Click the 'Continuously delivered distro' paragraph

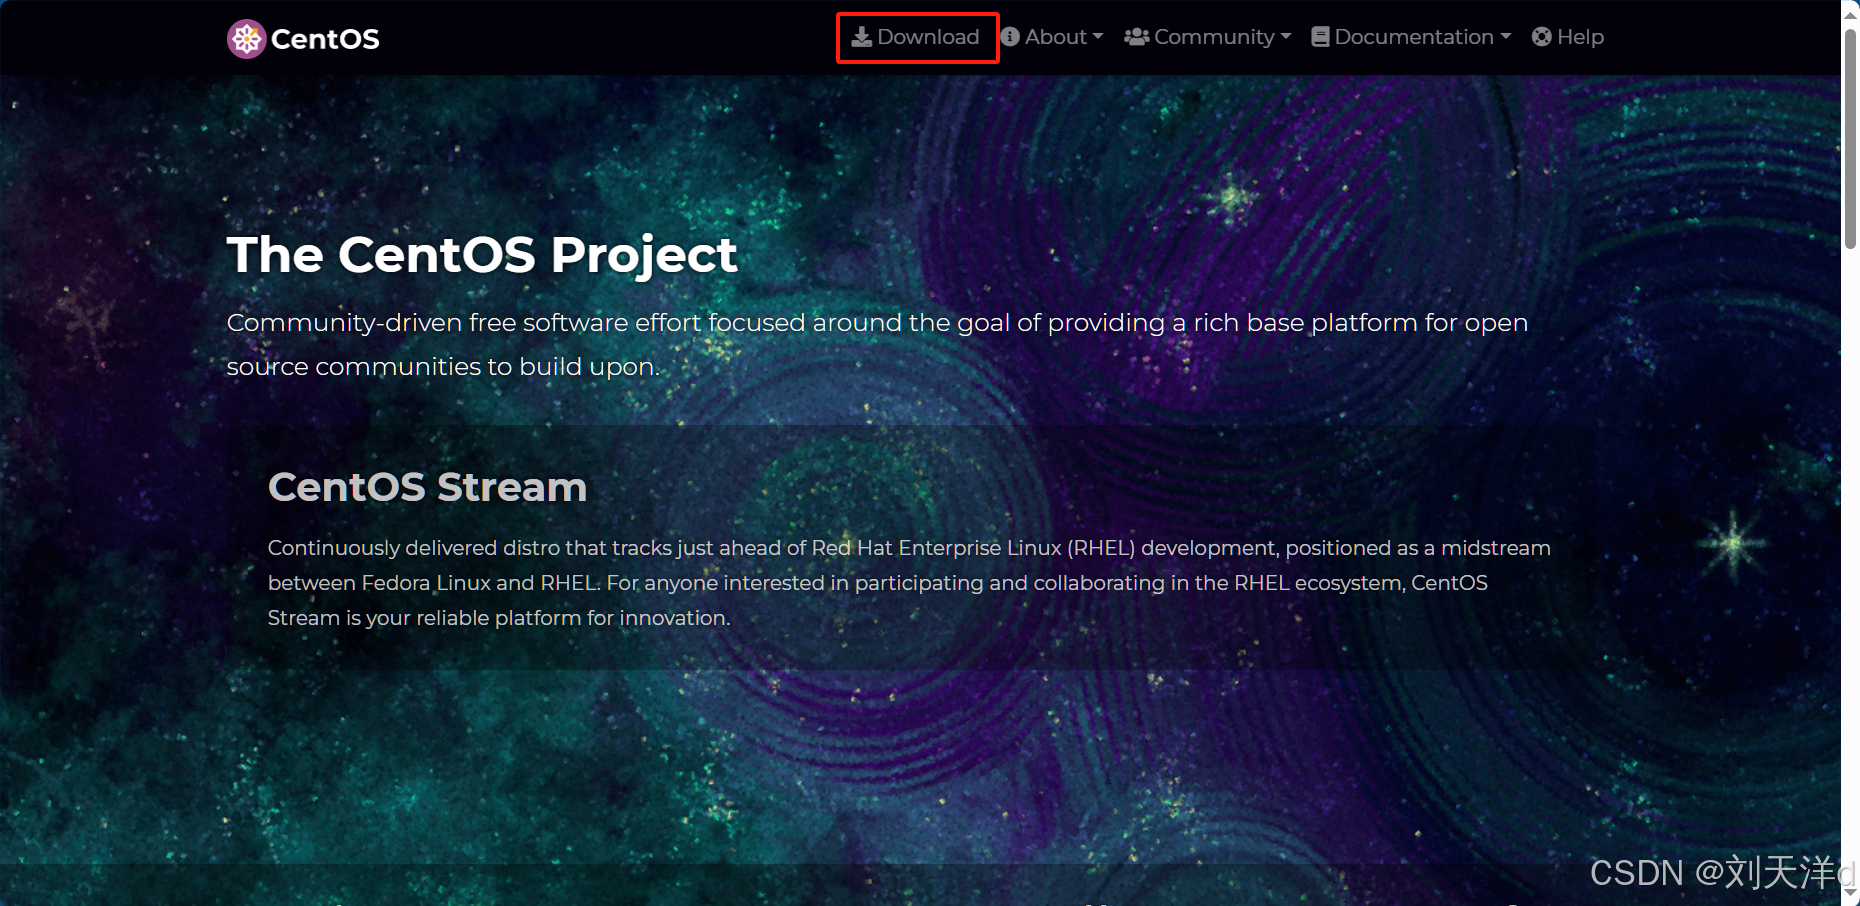(x=909, y=583)
